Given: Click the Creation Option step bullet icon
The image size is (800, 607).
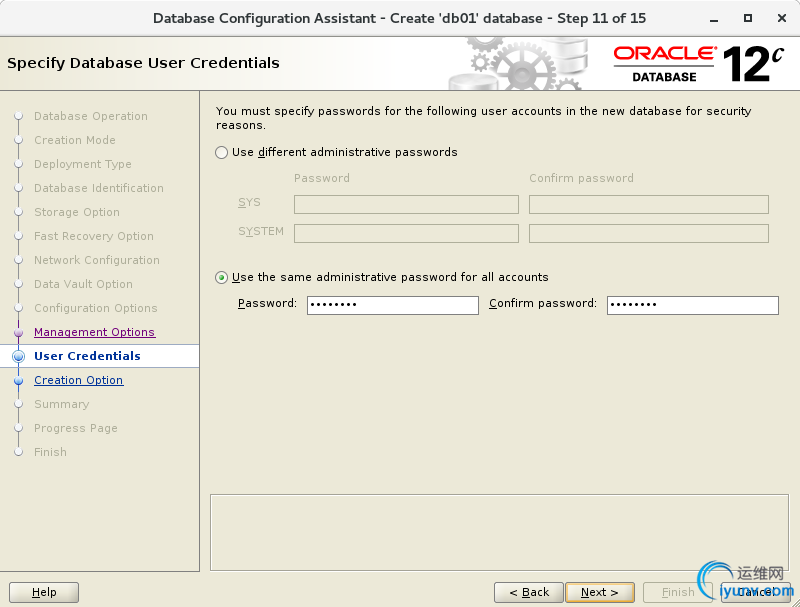Looking at the screenshot, I should 18,381.
